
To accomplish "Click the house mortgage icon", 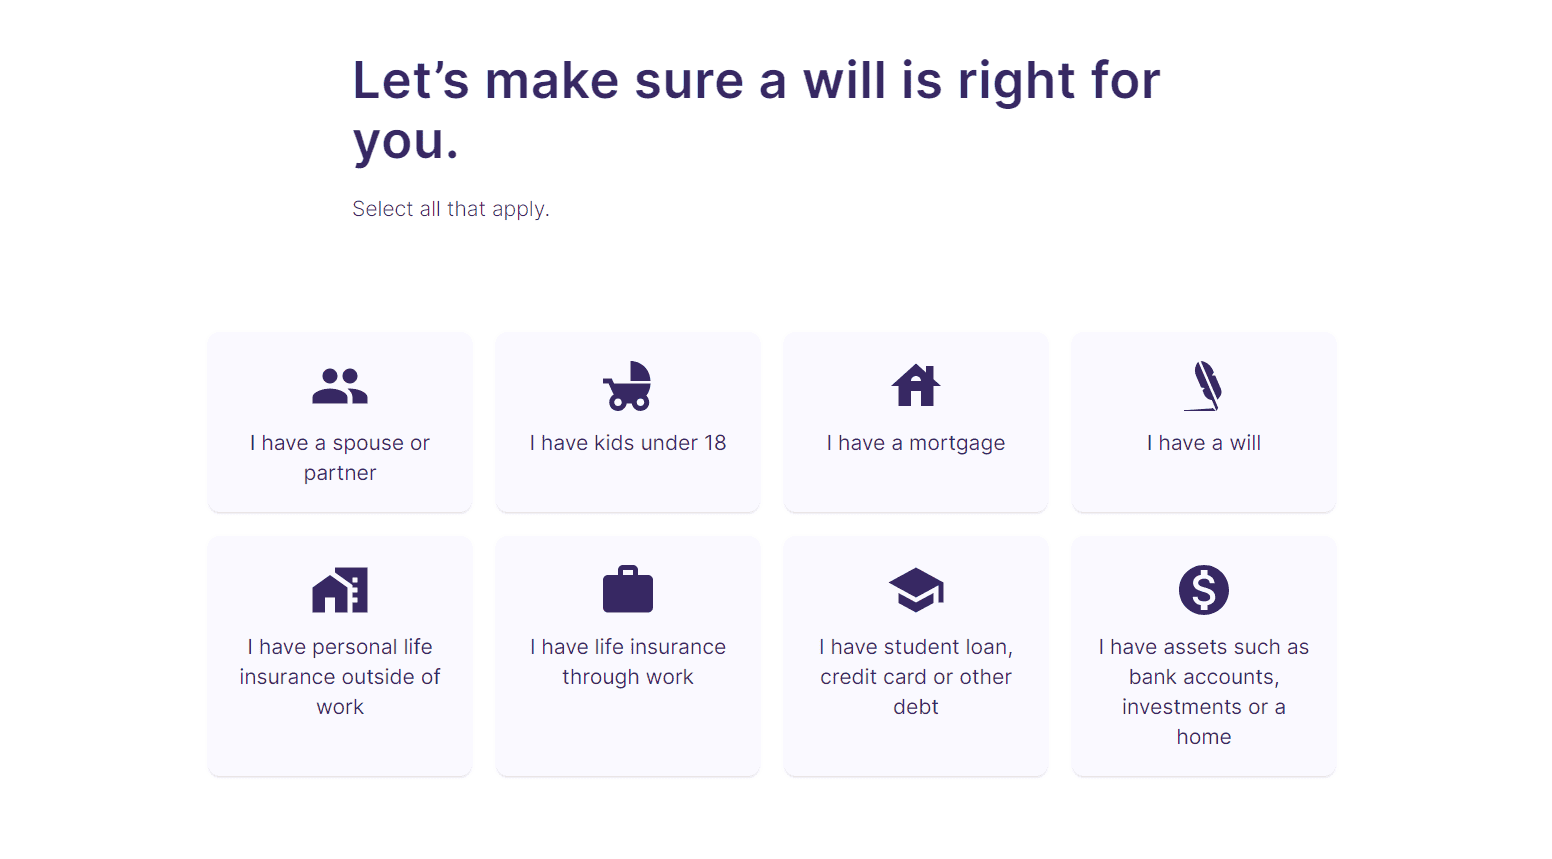I will click(x=916, y=386).
